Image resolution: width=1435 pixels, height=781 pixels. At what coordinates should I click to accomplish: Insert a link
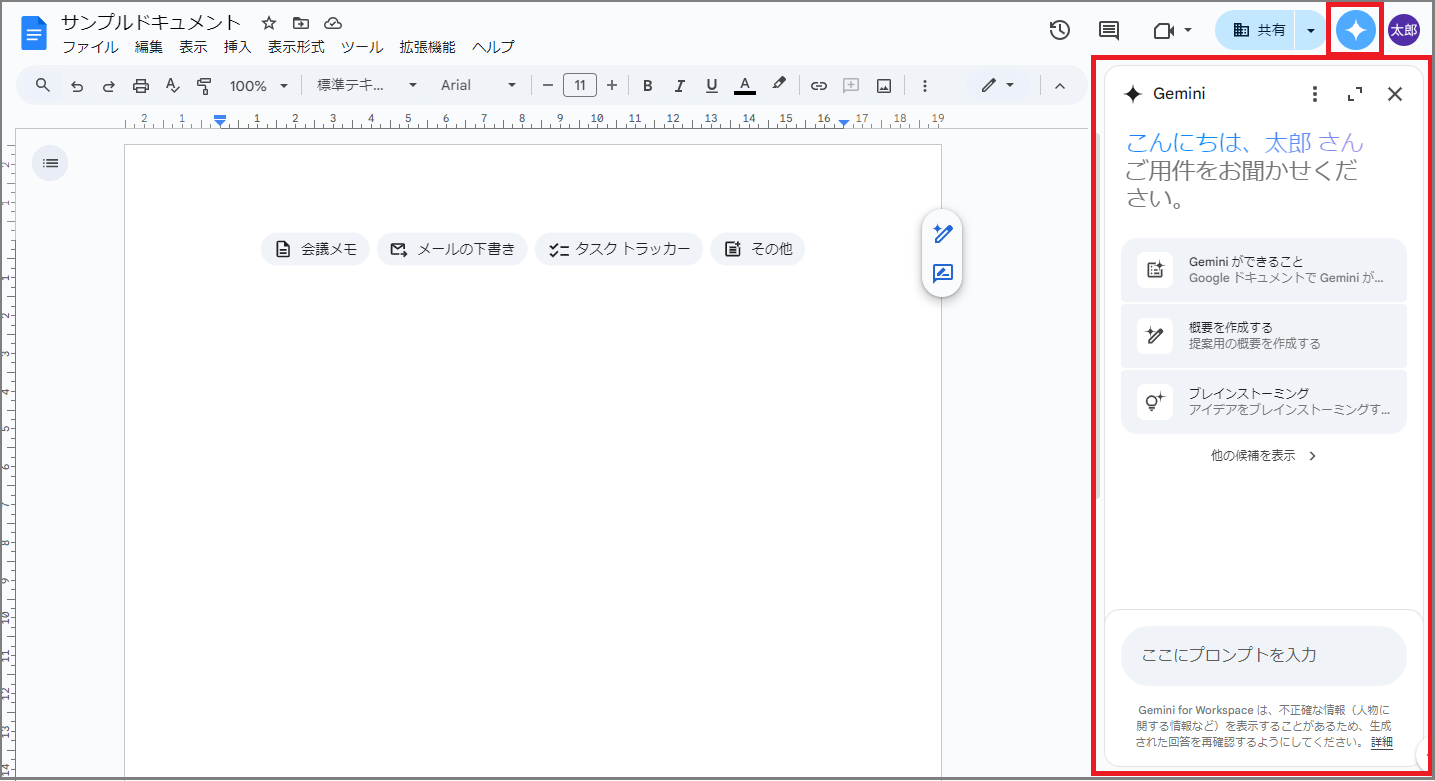pyautogui.click(x=819, y=86)
